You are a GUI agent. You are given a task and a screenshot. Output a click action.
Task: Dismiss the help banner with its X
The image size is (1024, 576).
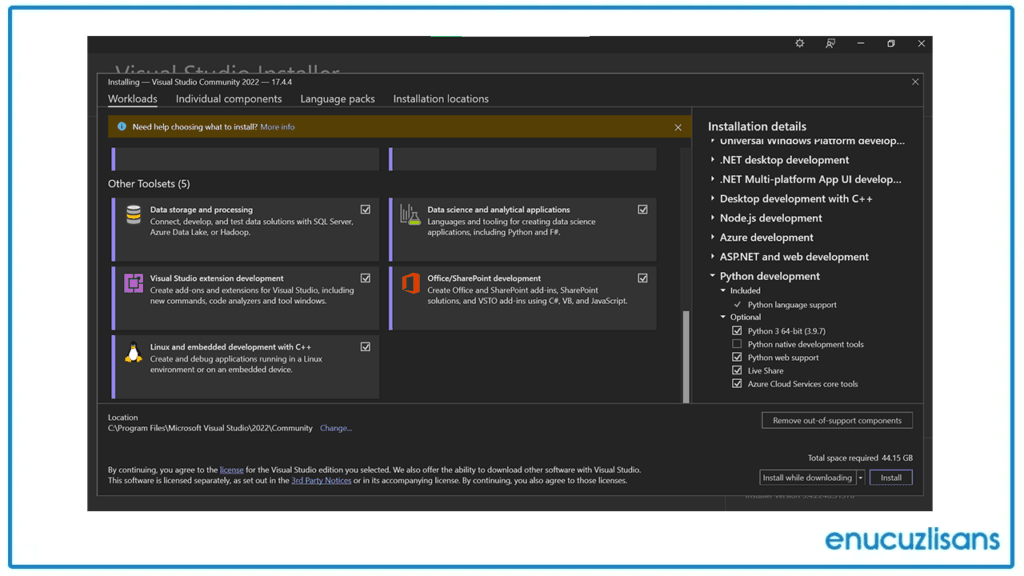pos(678,127)
